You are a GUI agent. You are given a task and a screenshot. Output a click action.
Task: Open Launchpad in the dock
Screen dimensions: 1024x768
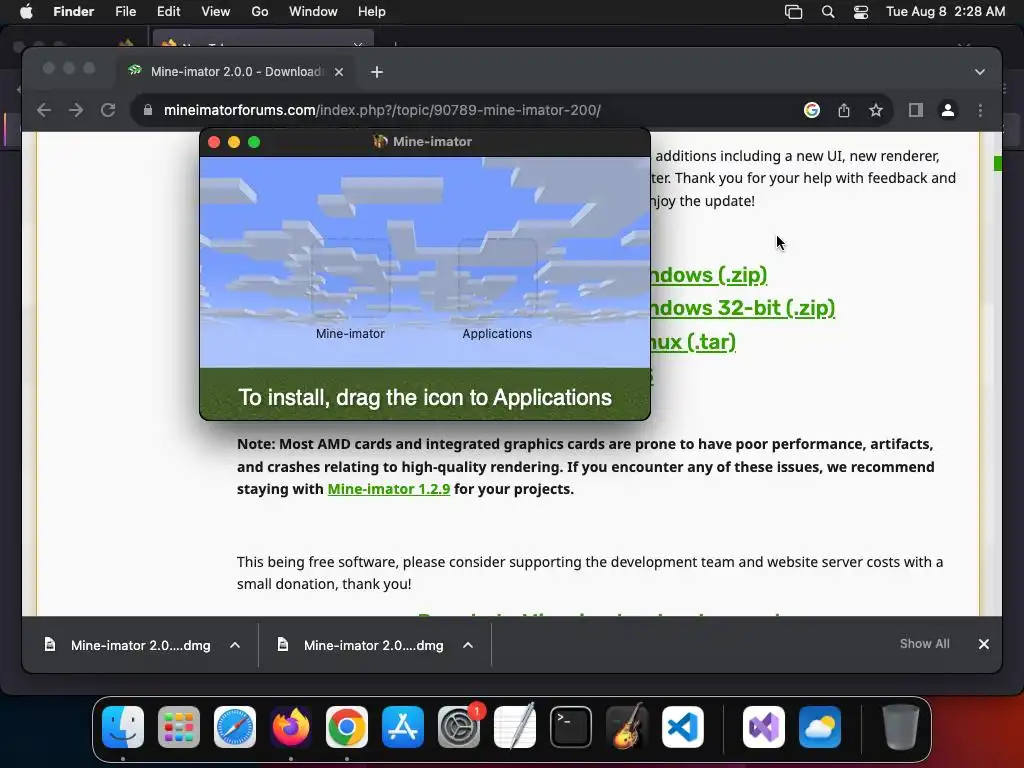(179, 727)
